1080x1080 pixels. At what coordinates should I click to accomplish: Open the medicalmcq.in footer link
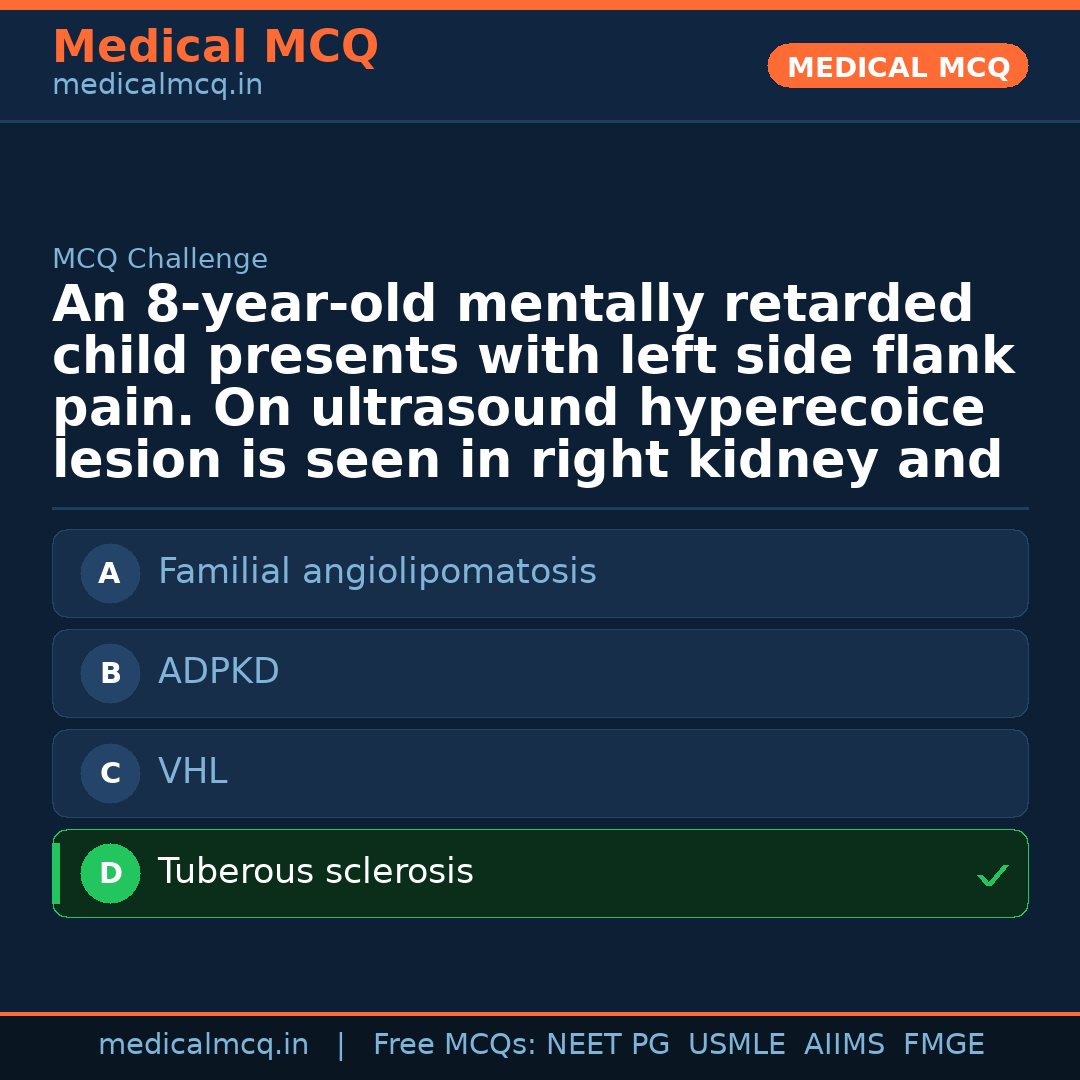click(203, 1045)
